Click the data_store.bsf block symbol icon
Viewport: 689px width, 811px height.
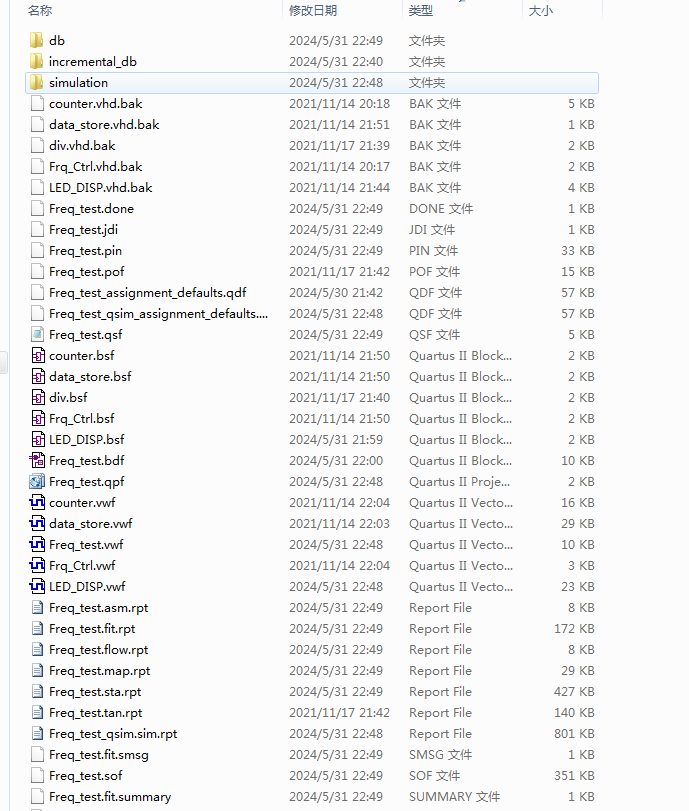38,377
